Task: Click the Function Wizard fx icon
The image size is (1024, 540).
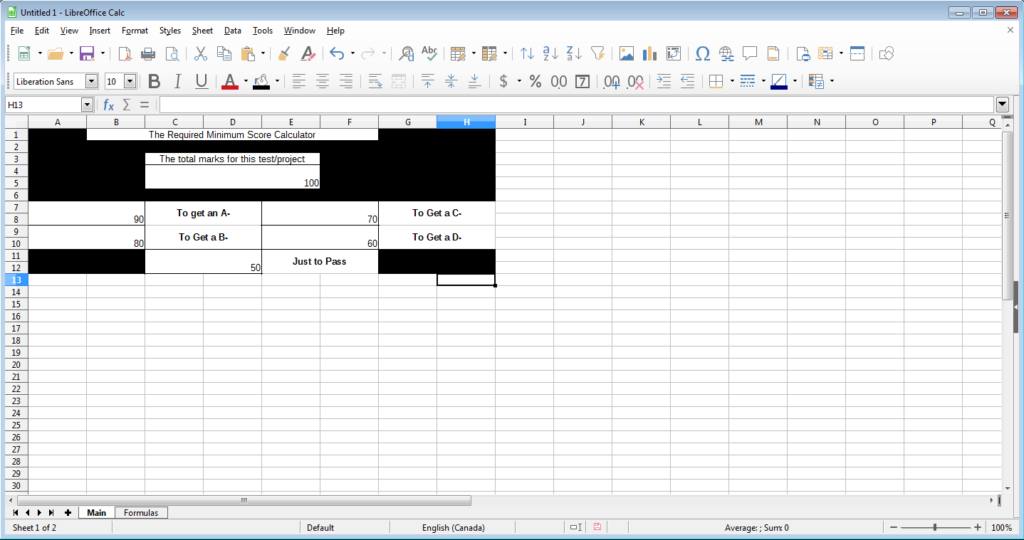Action: click(108, 105)
